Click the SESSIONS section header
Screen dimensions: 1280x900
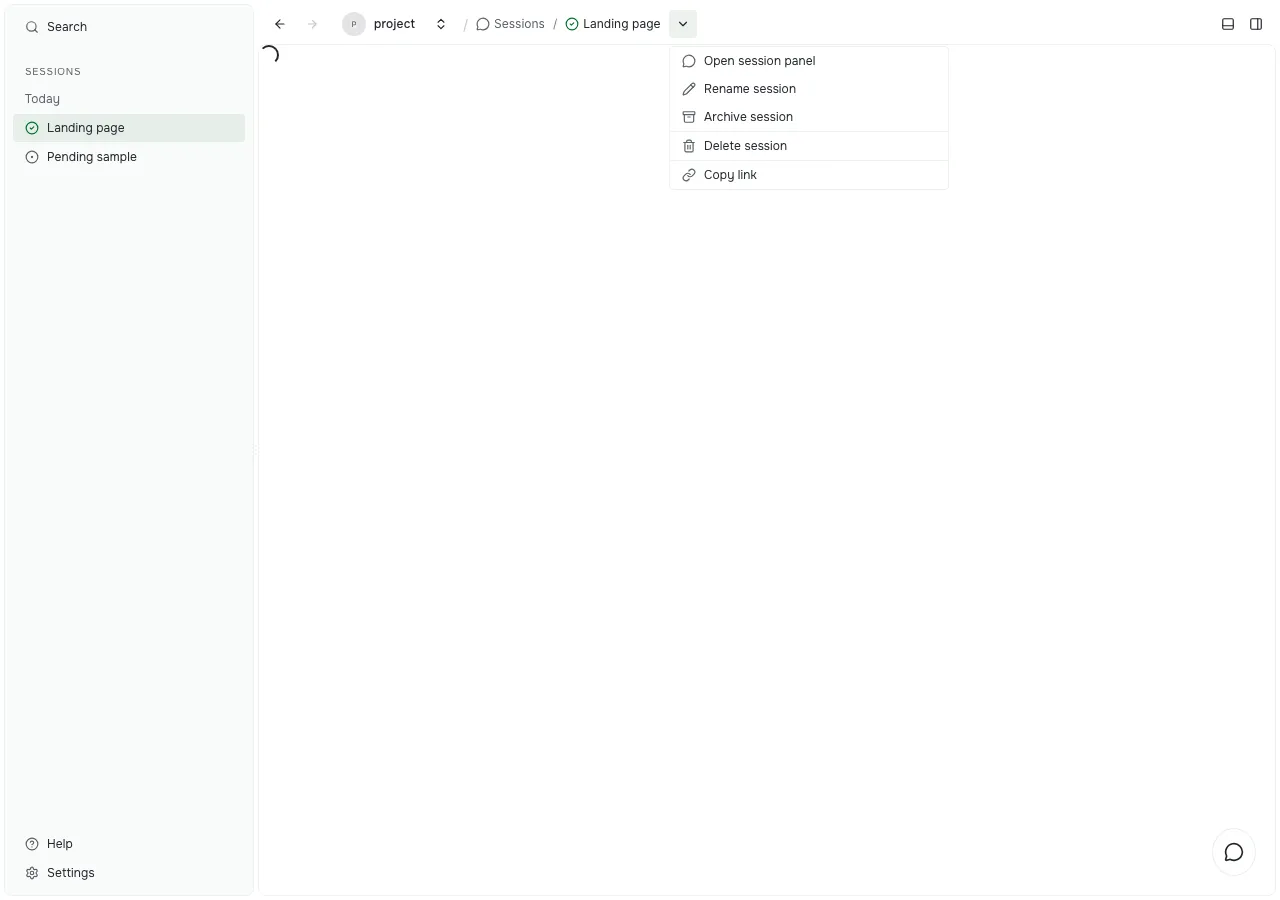click(x=53, y=72)
